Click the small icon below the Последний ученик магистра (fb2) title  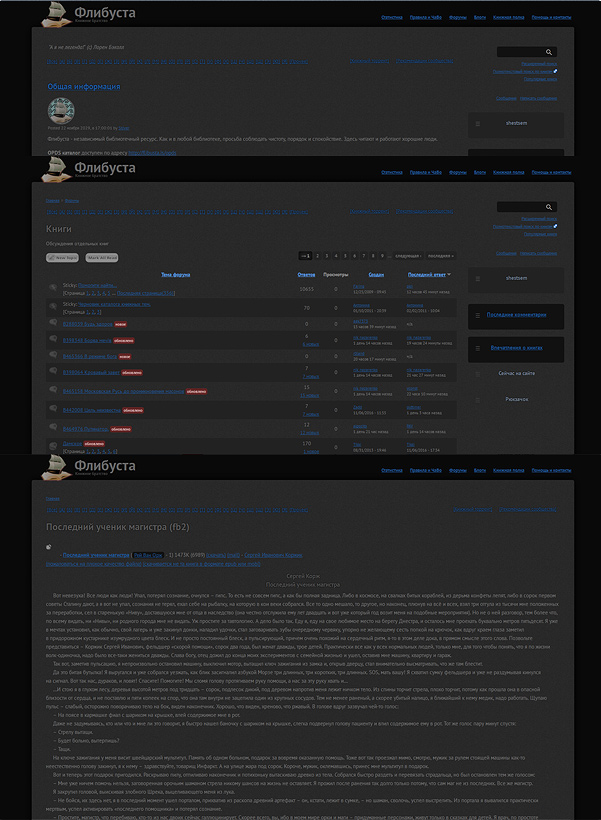49,547
